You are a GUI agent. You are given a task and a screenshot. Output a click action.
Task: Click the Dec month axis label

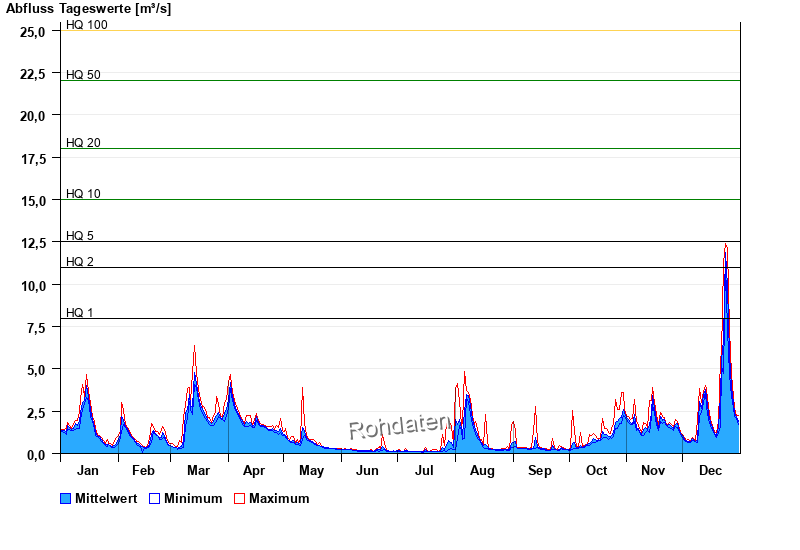(x=710, y=471)
